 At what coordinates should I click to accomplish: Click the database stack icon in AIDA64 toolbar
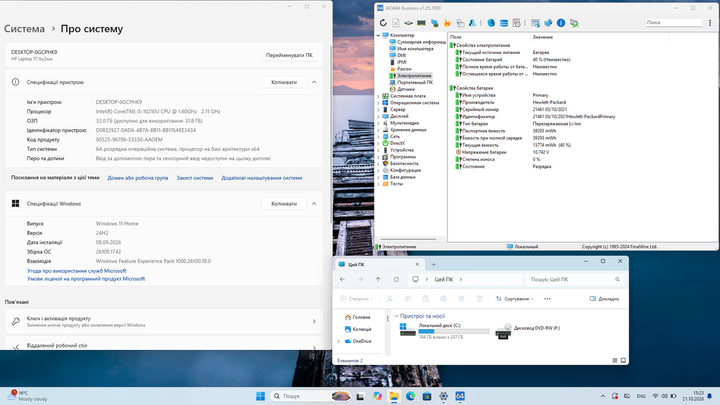pyautogui.click(x=504, y=22)
